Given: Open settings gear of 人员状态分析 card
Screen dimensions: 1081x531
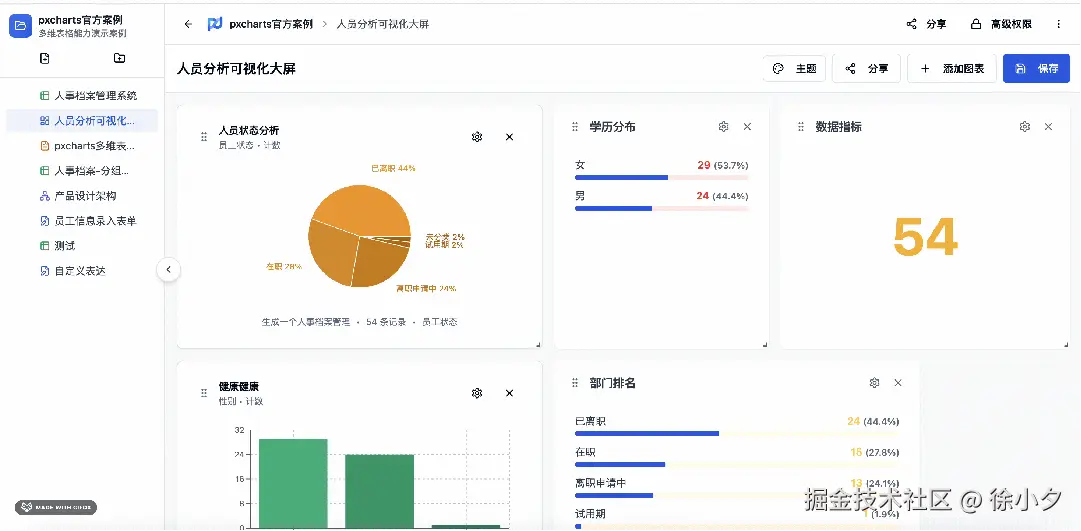Looking at the screenshot, I should [x=476, y=137].
